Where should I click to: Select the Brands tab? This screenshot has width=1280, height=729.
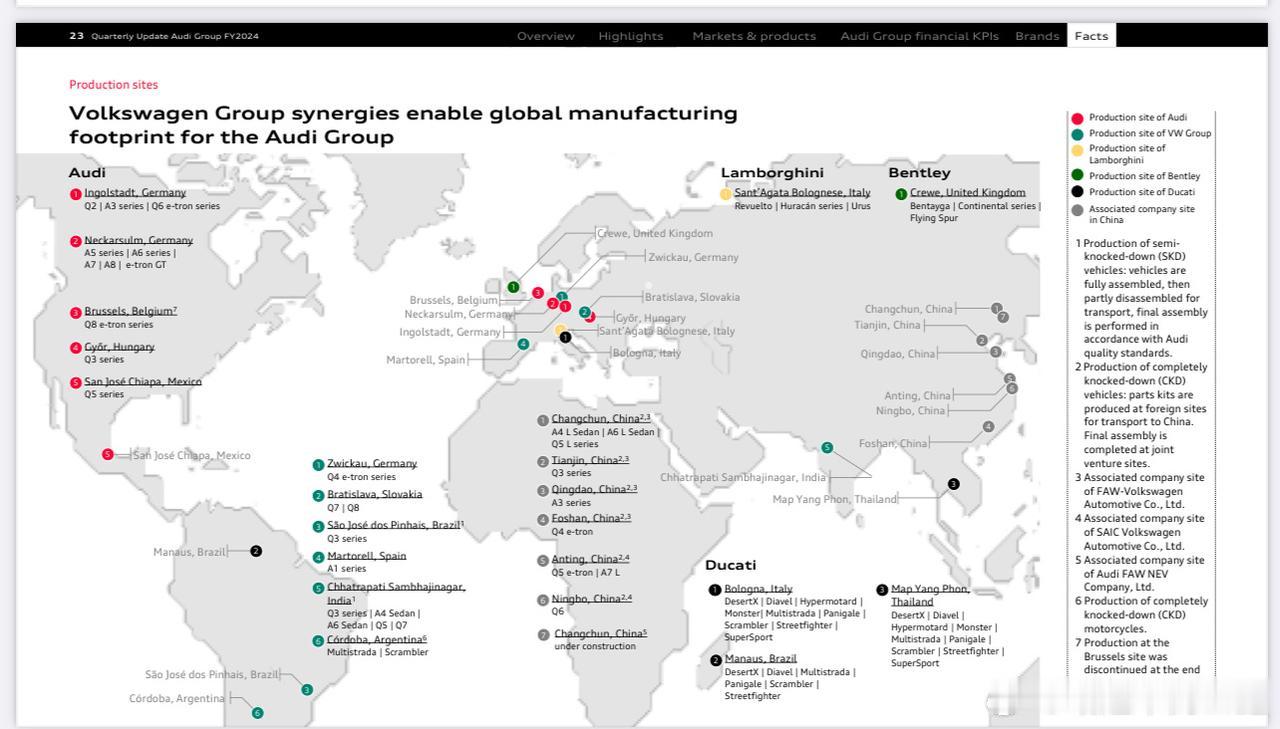coord(1037,36)
